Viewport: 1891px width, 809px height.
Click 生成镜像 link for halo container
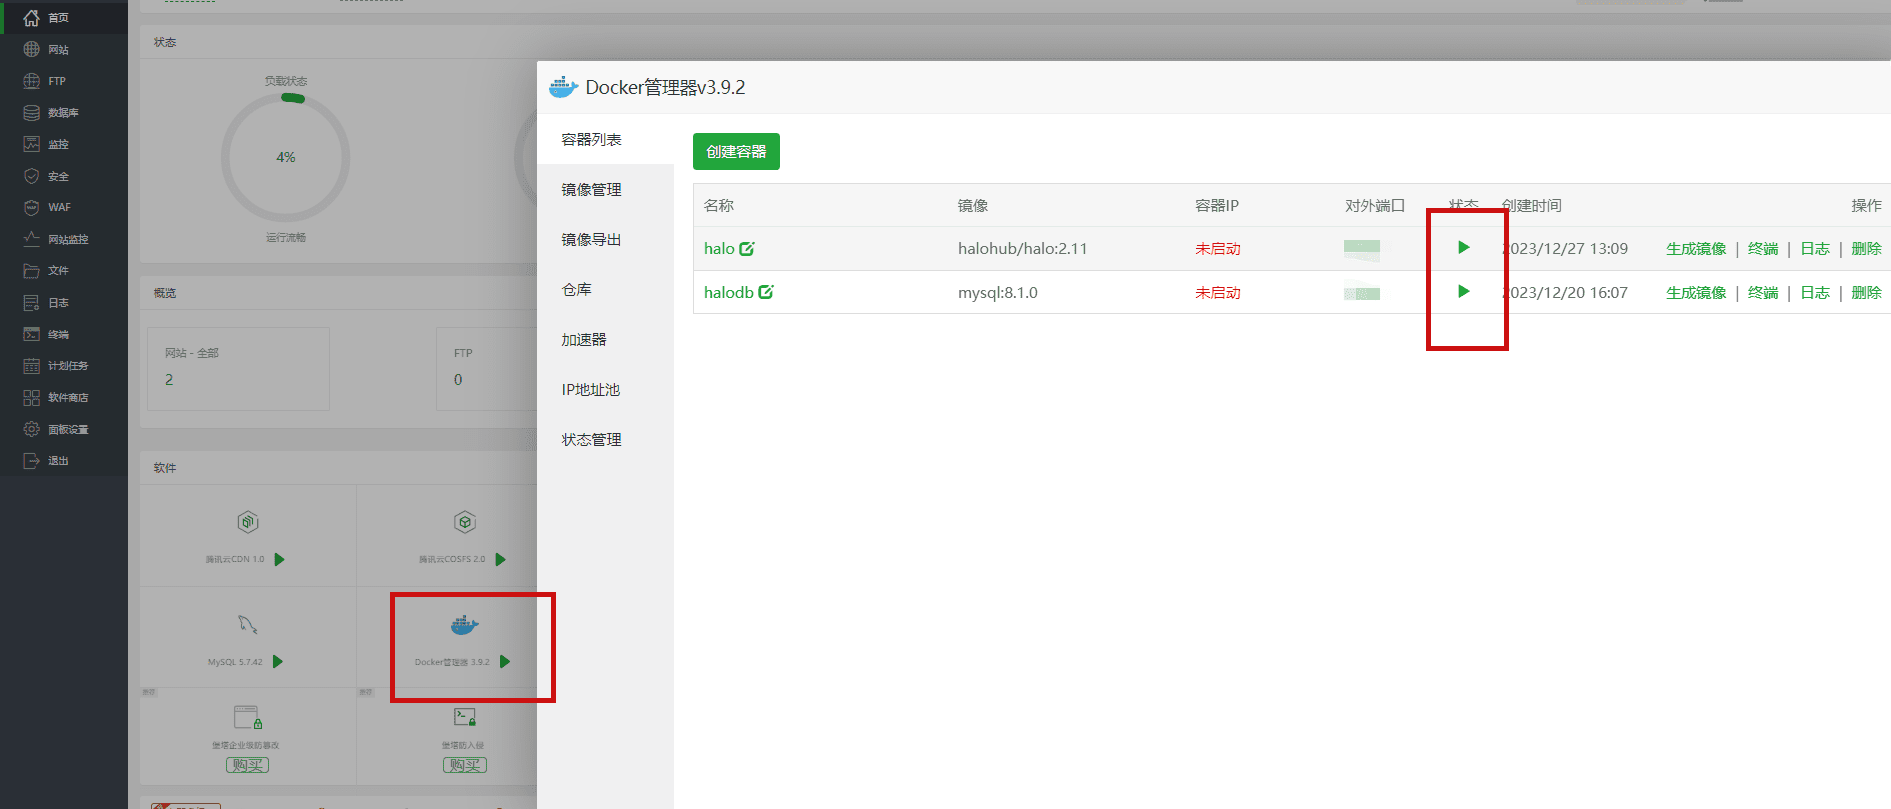(x=1695, y=249)
